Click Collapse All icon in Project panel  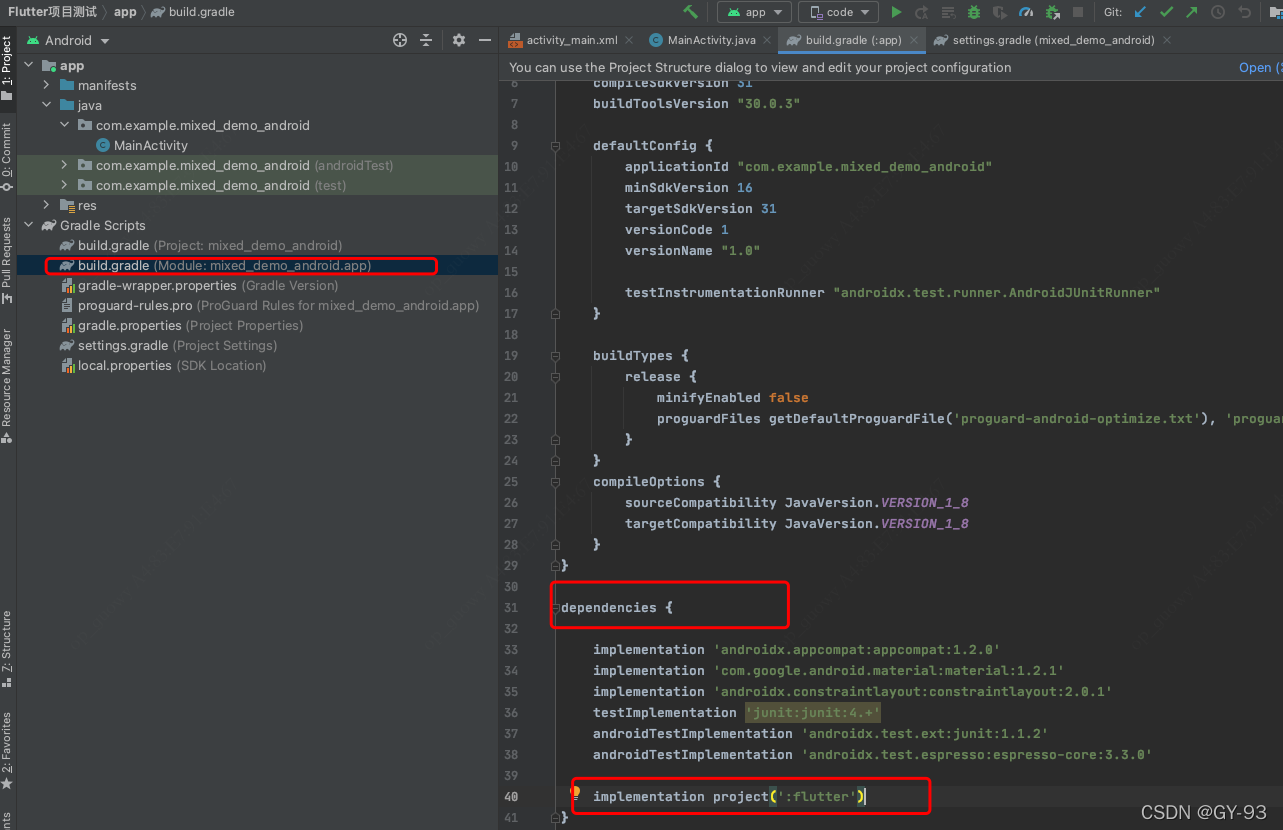point(426,40)
